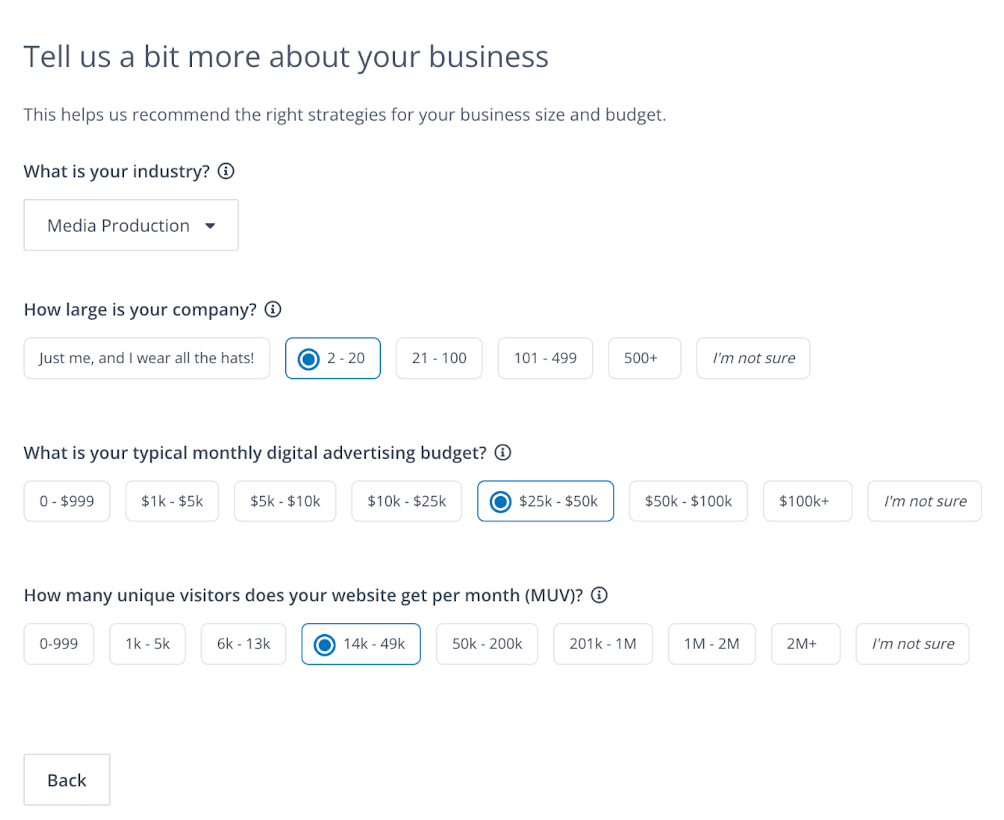
Task: Choose the 21 - 100 company size
Action: coord(439,358)
